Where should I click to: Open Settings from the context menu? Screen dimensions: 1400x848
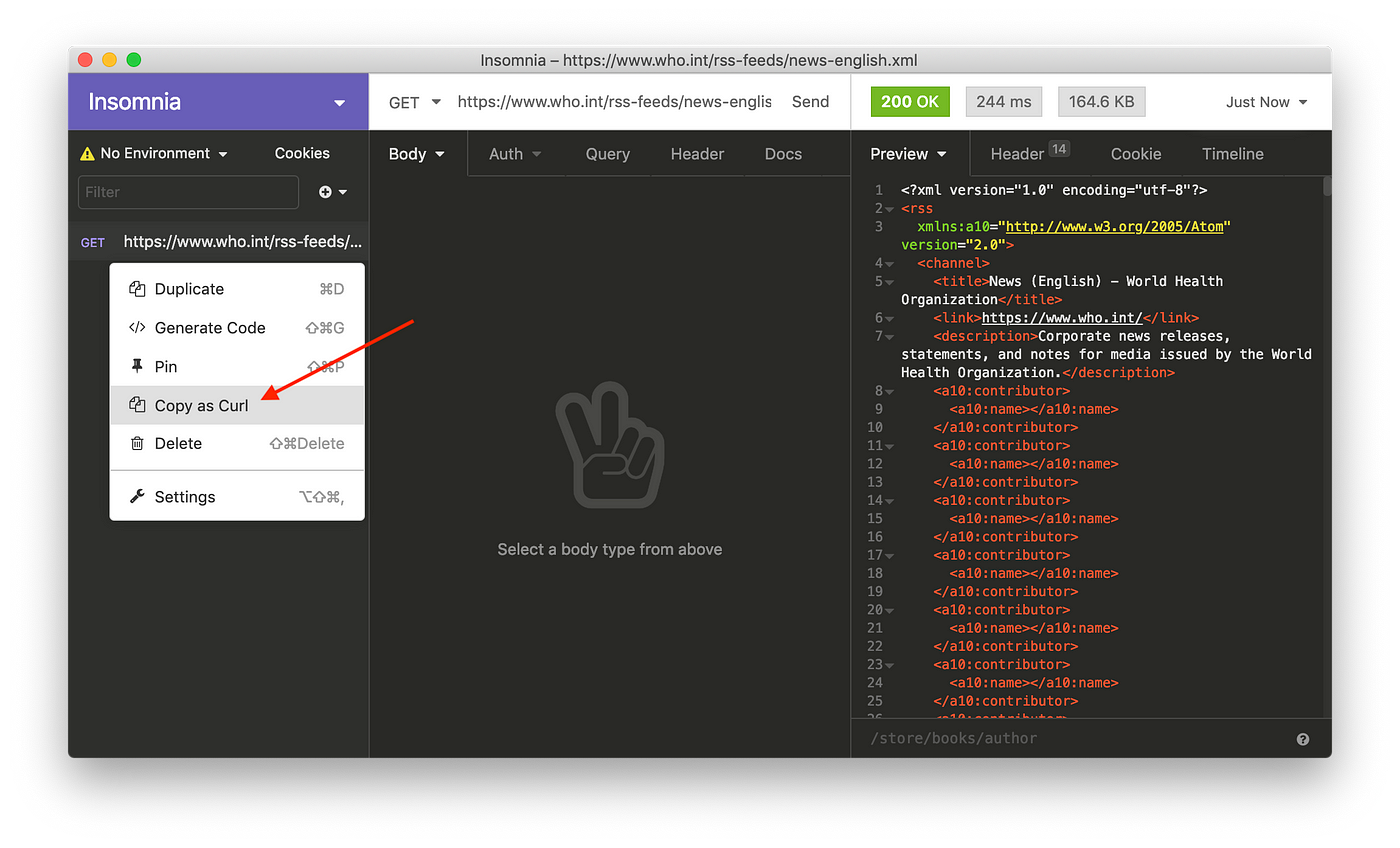pyautogui.click(x=237, y=496)
